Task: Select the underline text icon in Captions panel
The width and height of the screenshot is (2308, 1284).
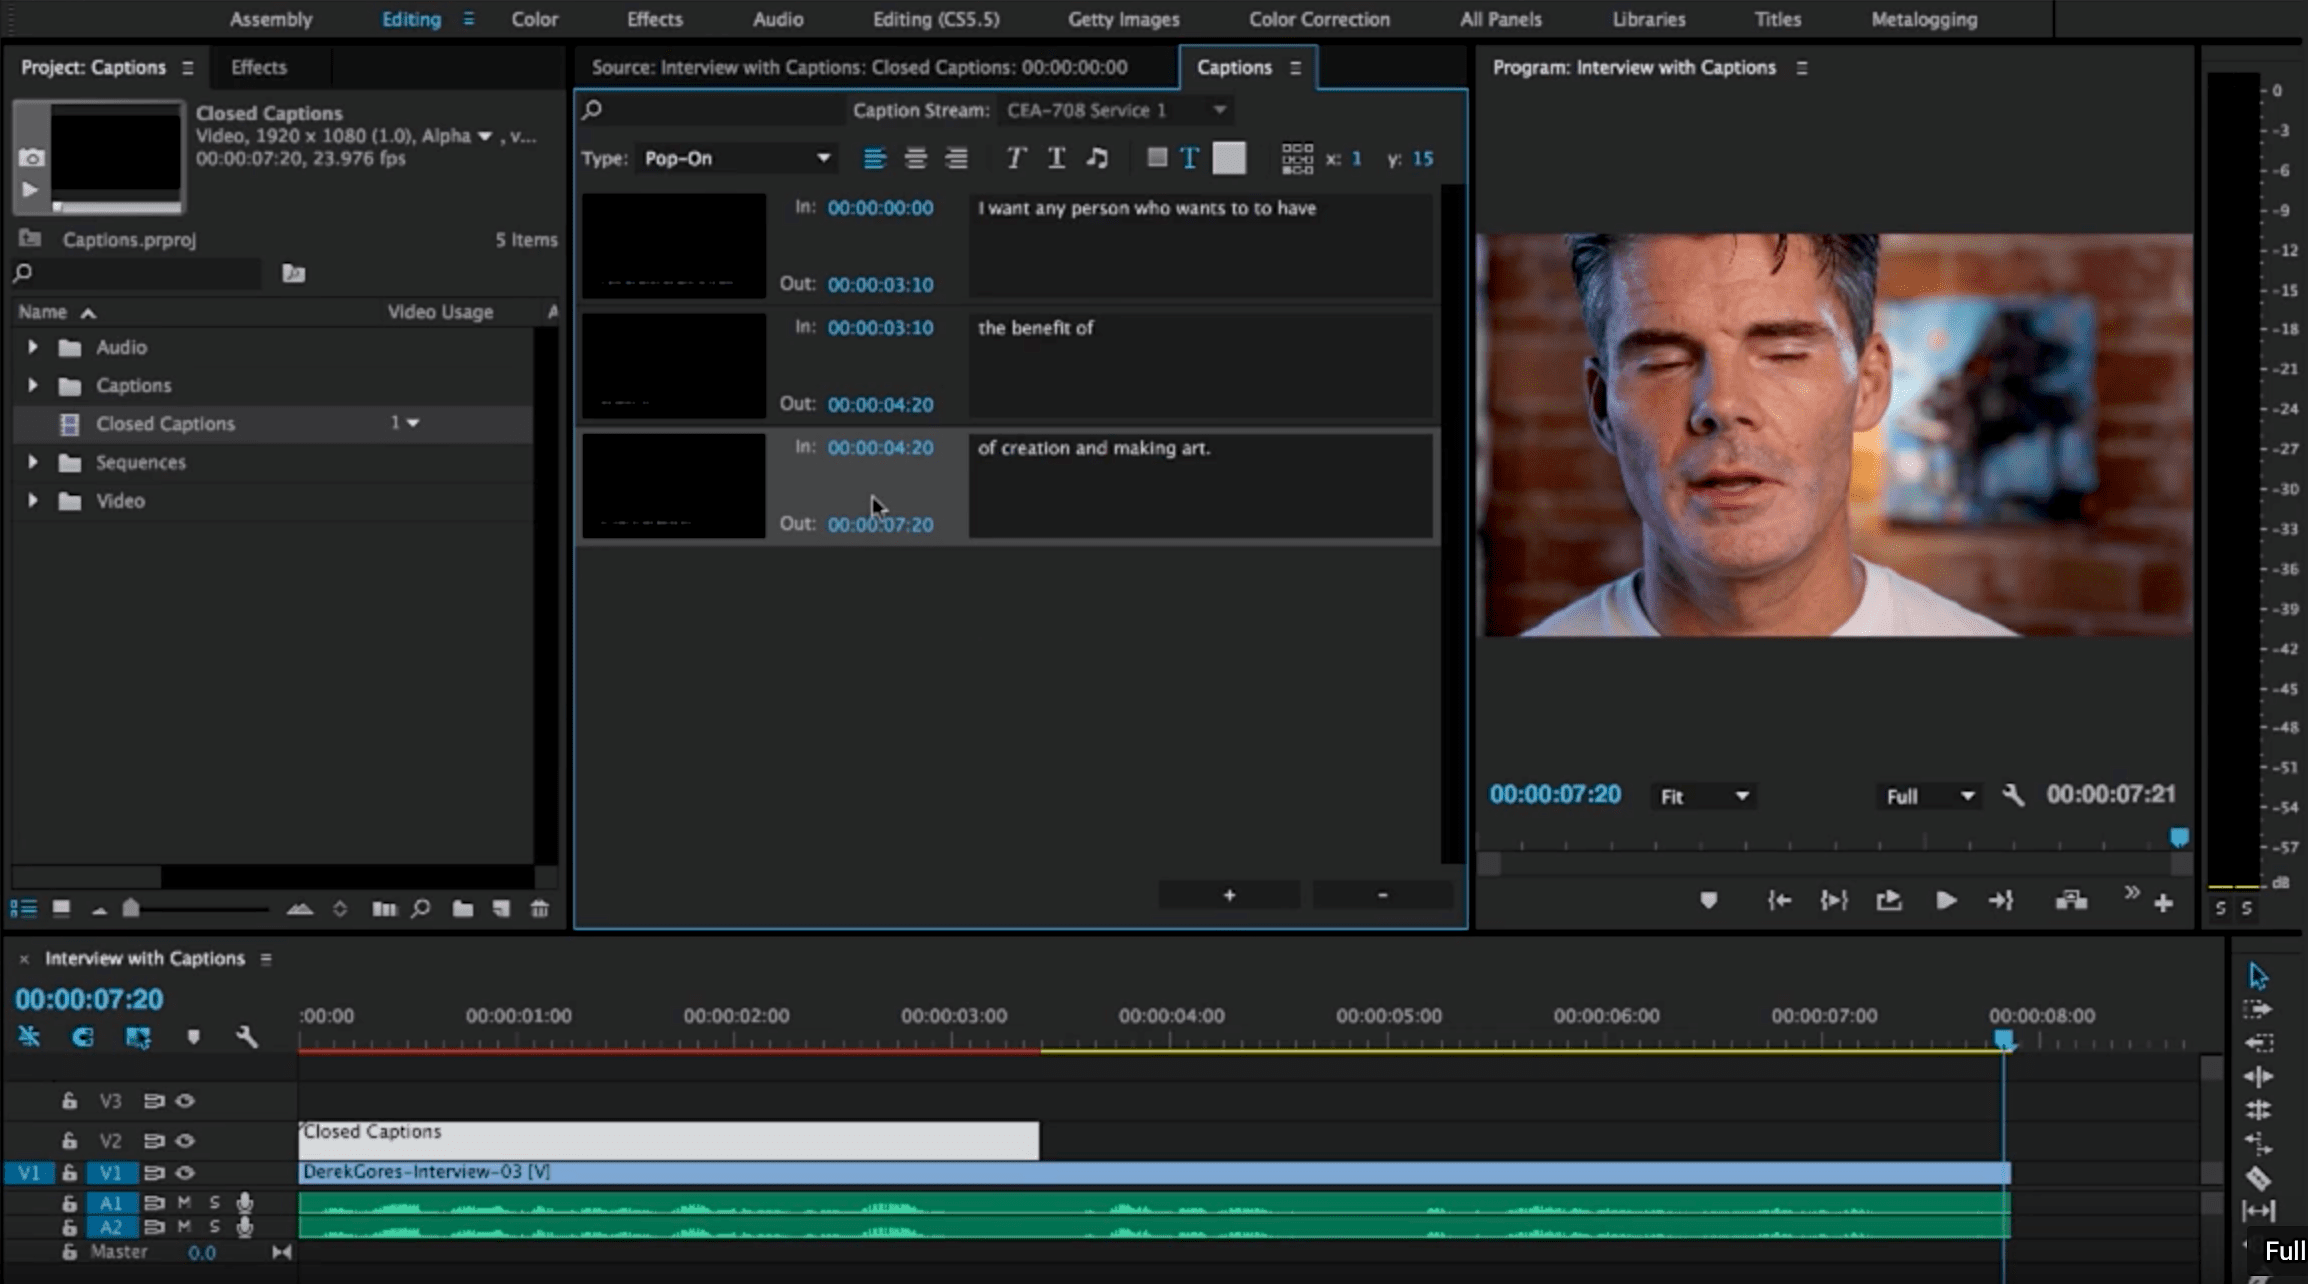Action: pos(1056,158)
